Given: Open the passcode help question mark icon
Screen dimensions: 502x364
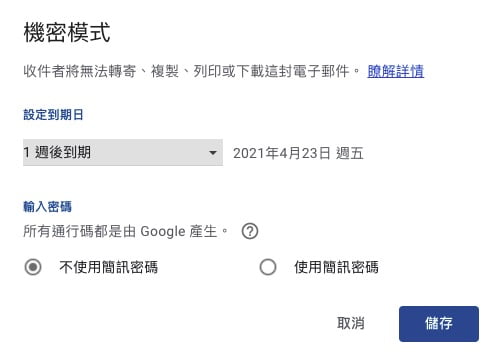Looking at the screenshot, I should point(250,231).
